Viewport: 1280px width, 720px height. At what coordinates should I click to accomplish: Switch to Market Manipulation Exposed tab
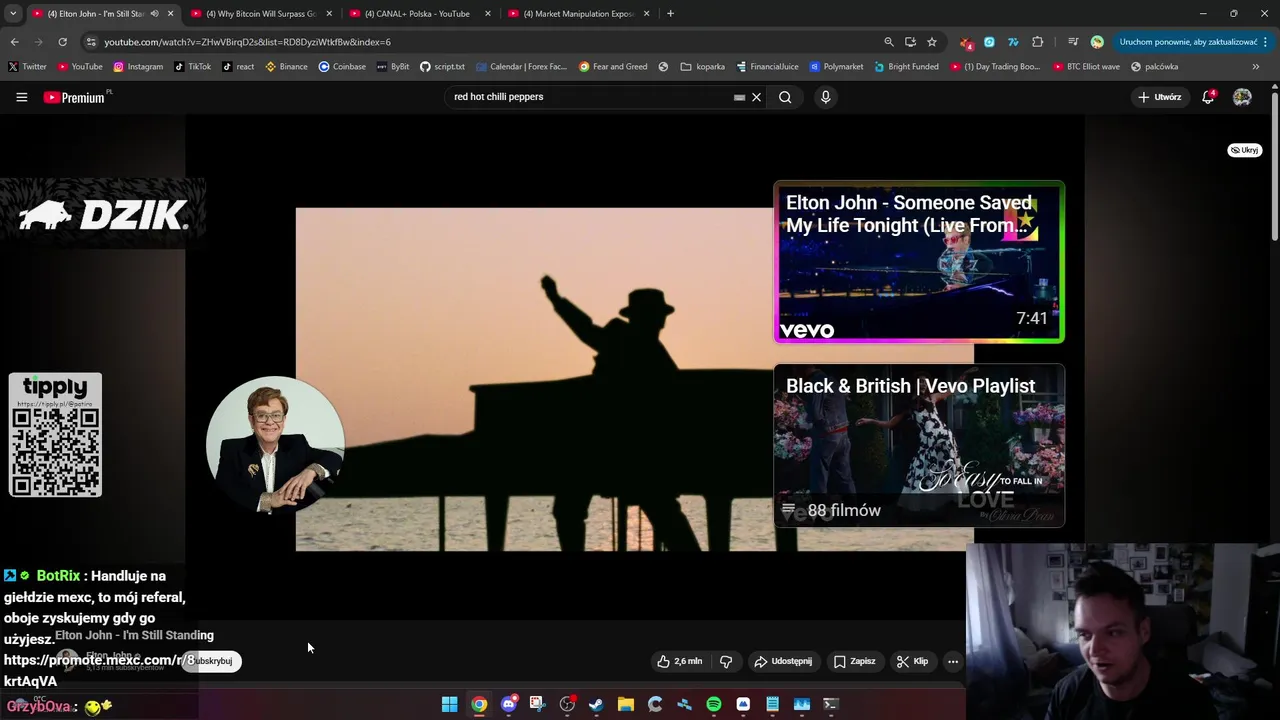[x=578, y=13]
